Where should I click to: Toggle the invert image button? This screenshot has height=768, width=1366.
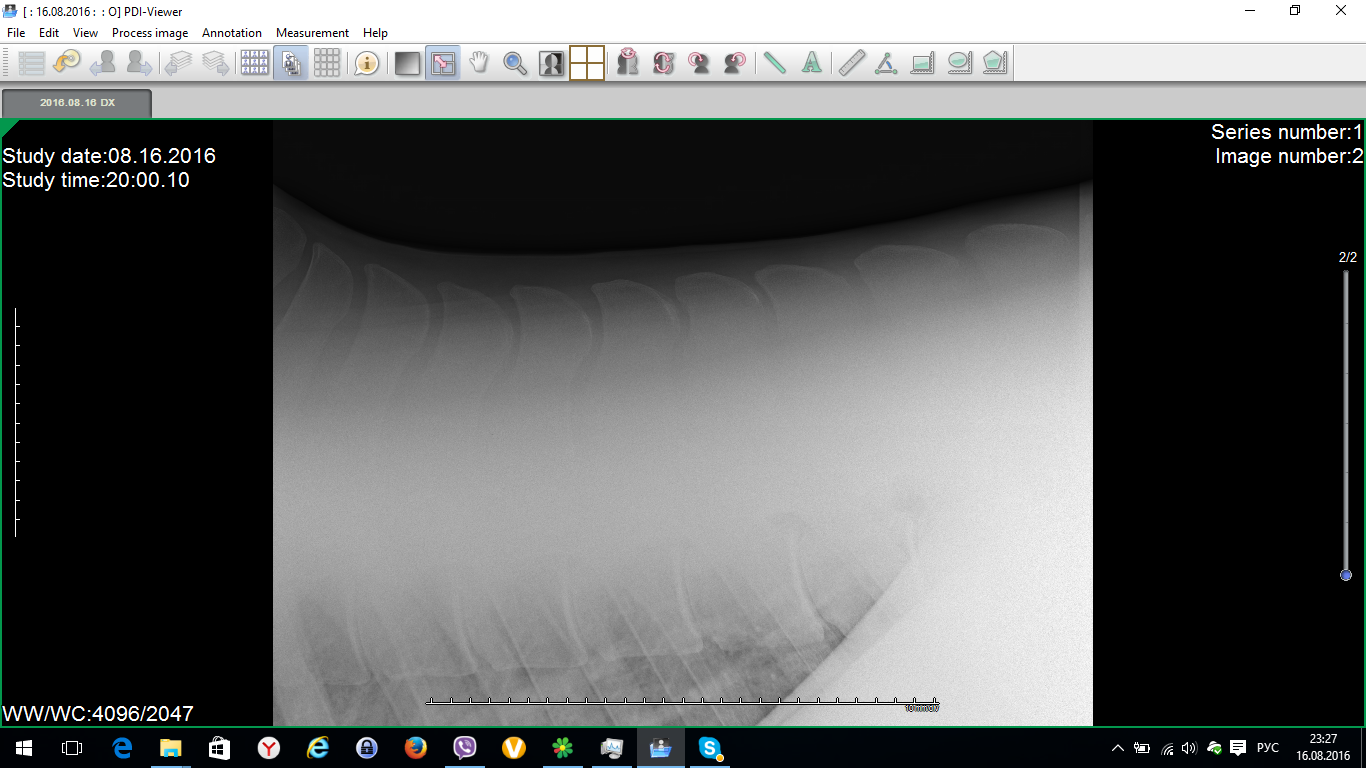click(x=551, y=64)
